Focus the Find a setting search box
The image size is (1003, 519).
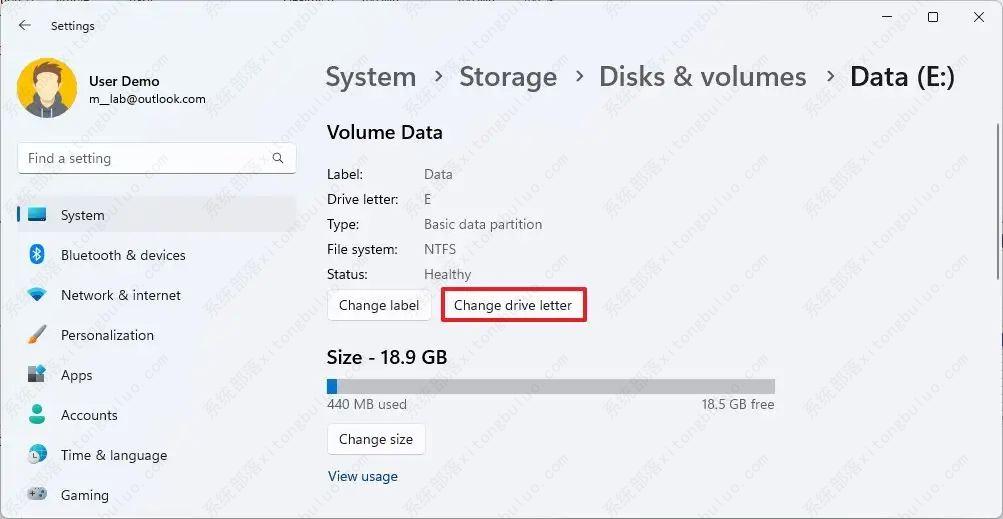145,158
